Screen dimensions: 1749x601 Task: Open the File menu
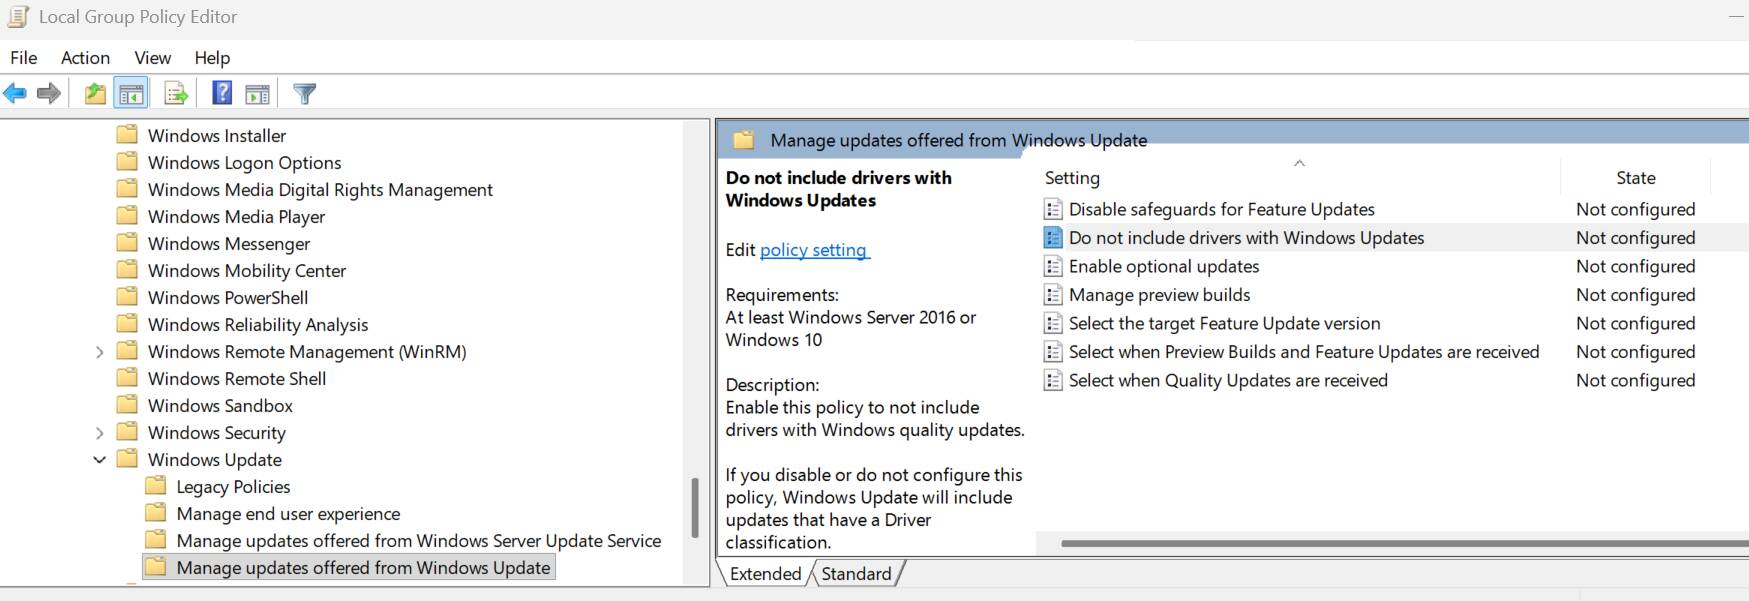24,58
